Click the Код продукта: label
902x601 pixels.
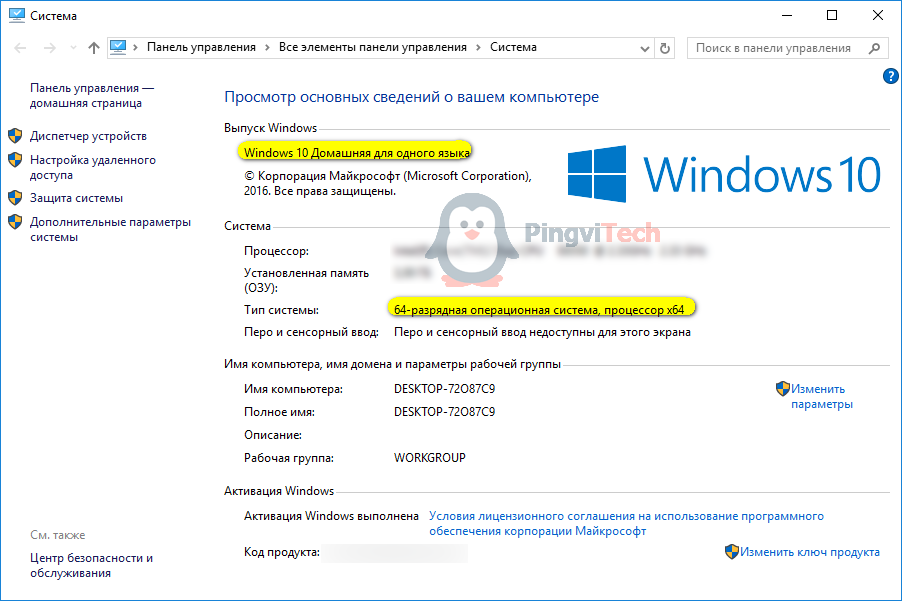tap(282, 552)
